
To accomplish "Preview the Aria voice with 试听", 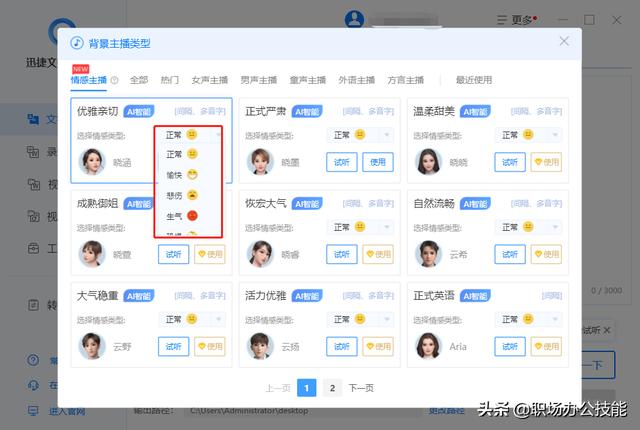I will tap(510, 347).
